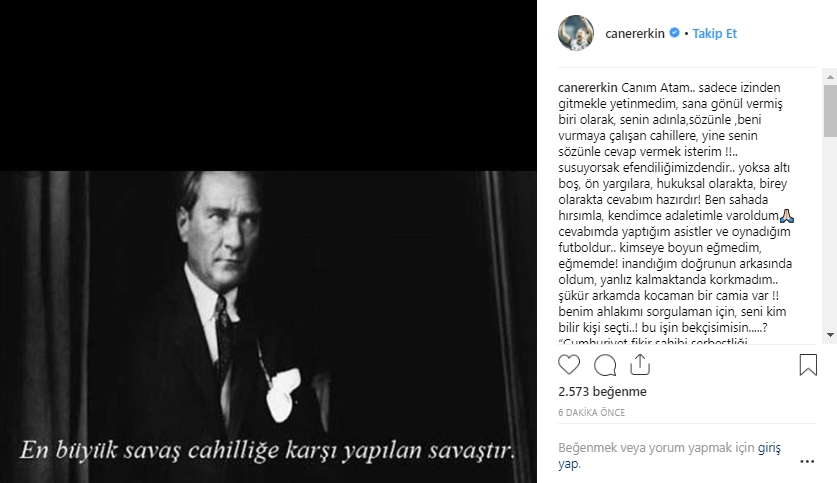Click the blue verified badge next to canererkin
The image size is (837, 483).
(x=674, y=33)
